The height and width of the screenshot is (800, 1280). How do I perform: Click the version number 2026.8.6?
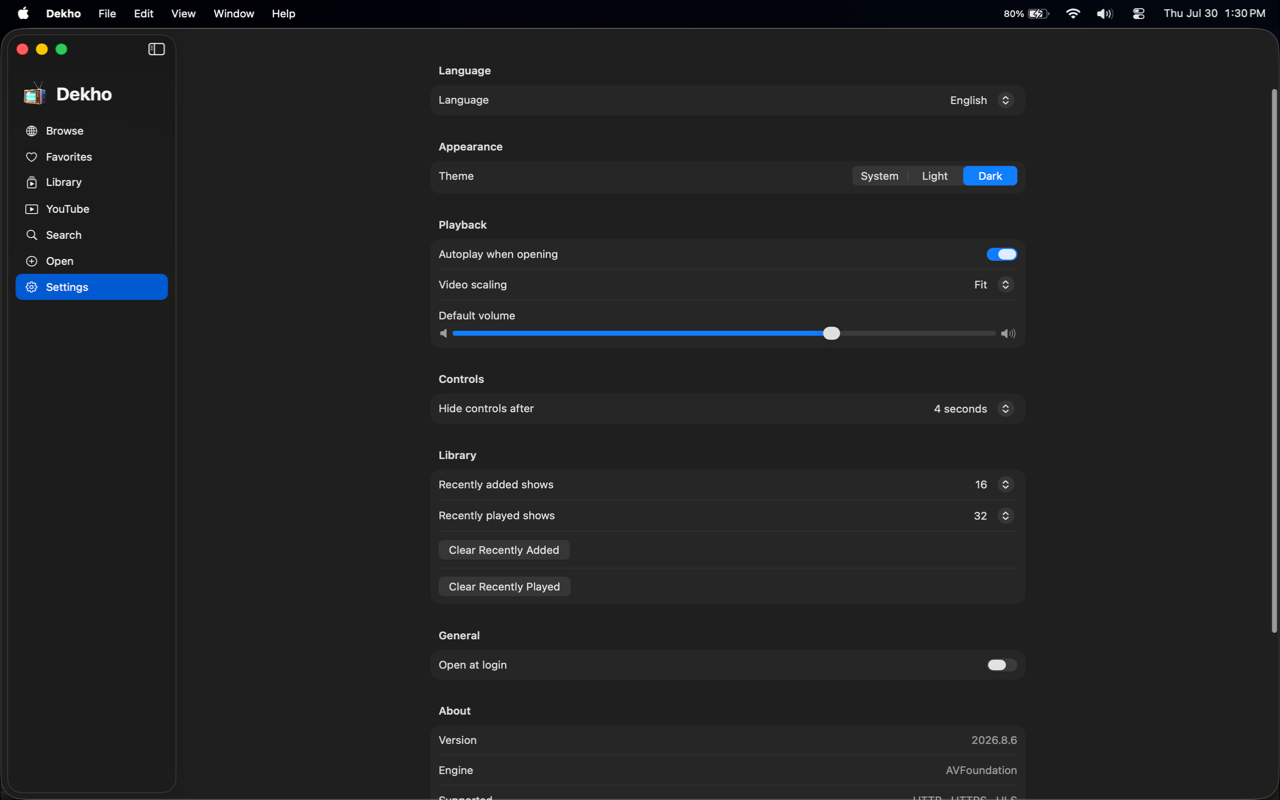pyautogui.click(x=994, y=741)
